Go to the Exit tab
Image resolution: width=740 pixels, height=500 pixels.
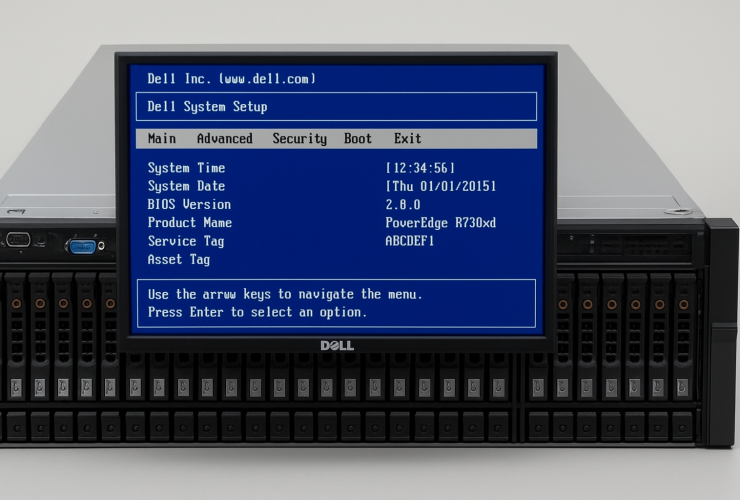tap(407, 138)
